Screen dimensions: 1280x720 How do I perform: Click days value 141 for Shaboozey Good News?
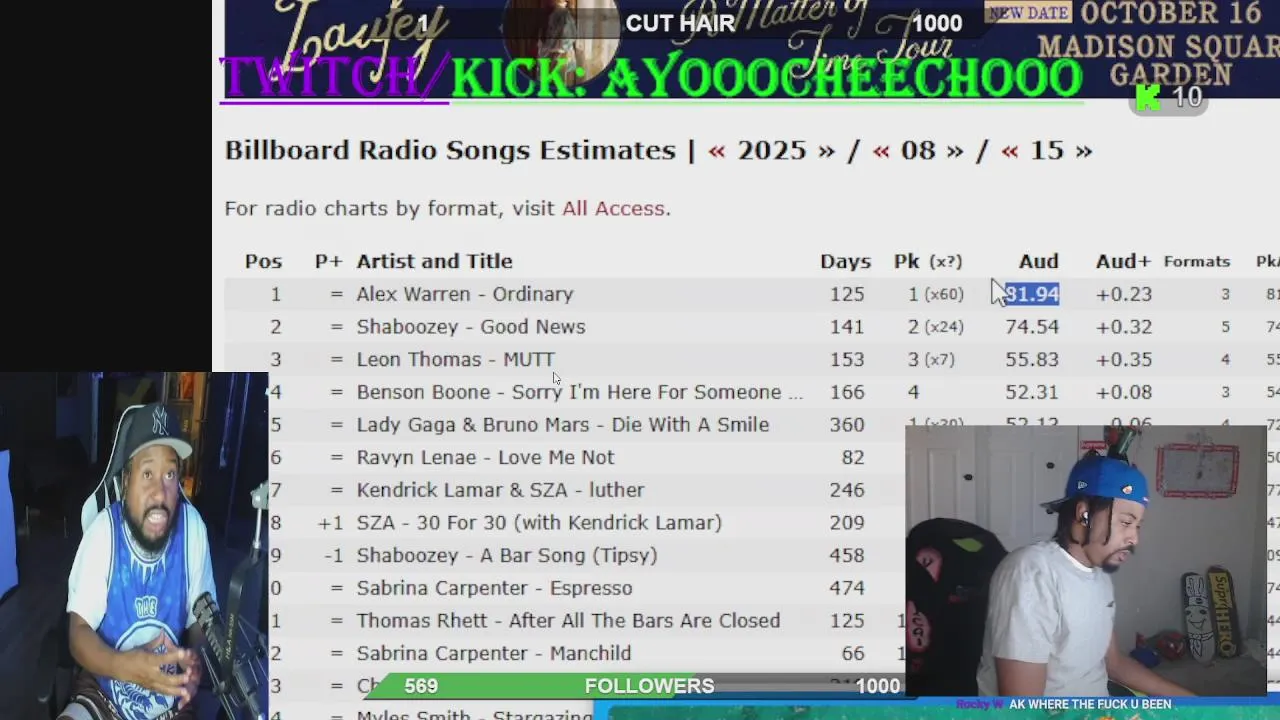pyautogui.click(x=847, y=326)
